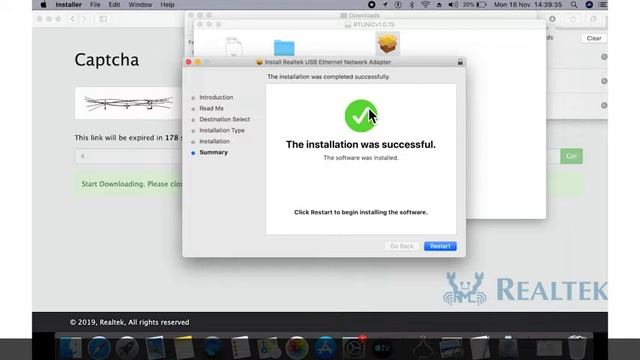Open the File menu
Image resolution: width=640 pixels, height=360 pixels.
click(95, 5)
